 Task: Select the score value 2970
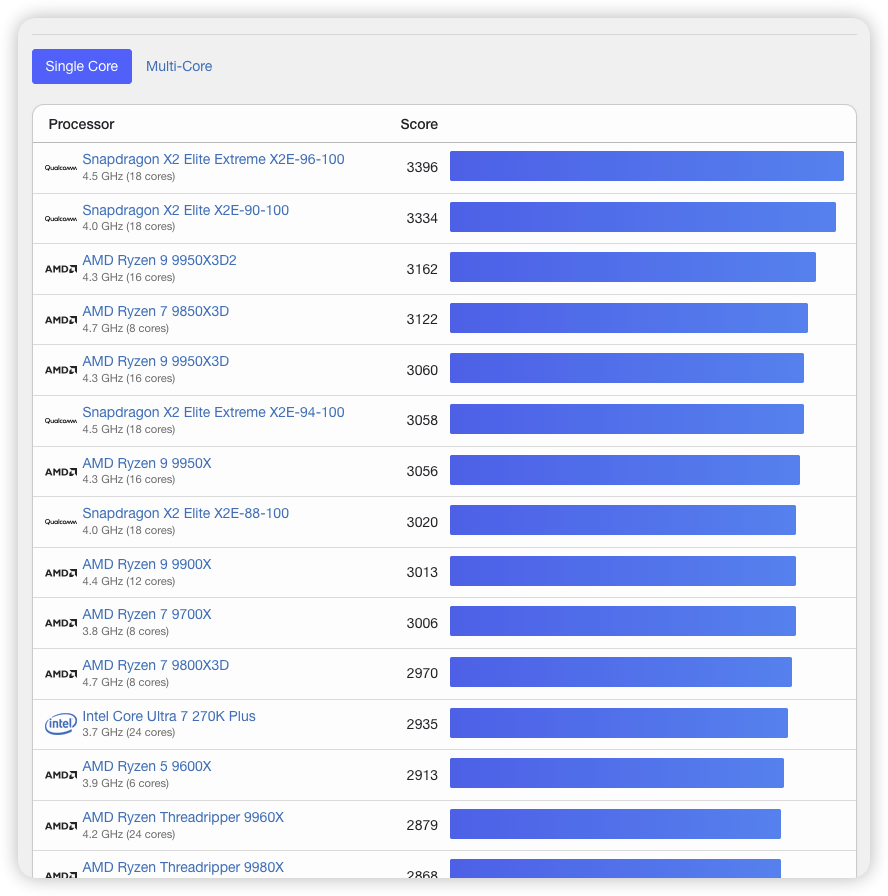point(422,673)
